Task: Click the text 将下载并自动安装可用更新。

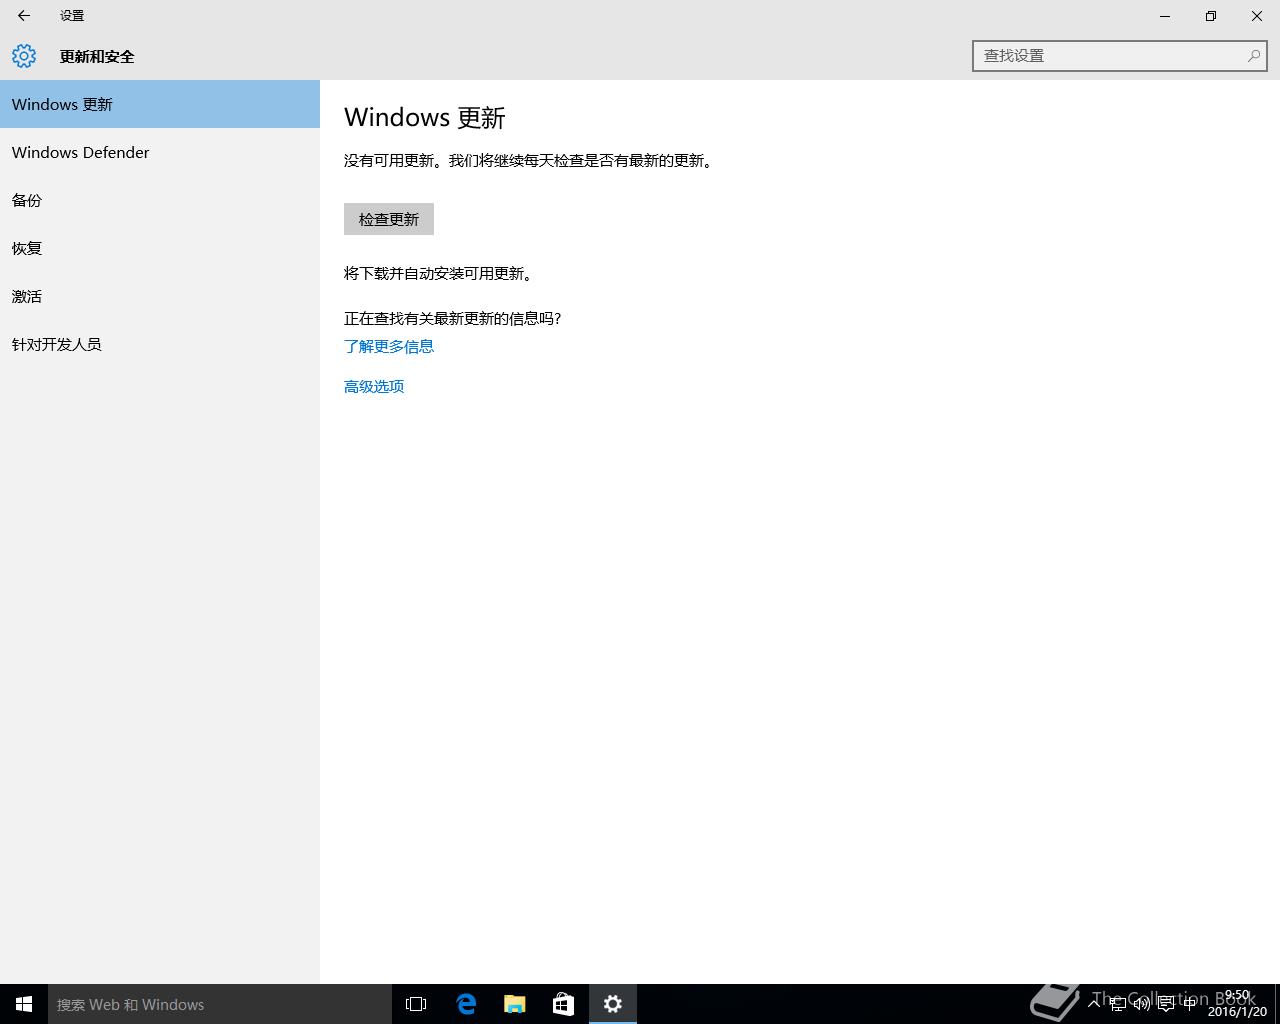Action: coord(439,273)
